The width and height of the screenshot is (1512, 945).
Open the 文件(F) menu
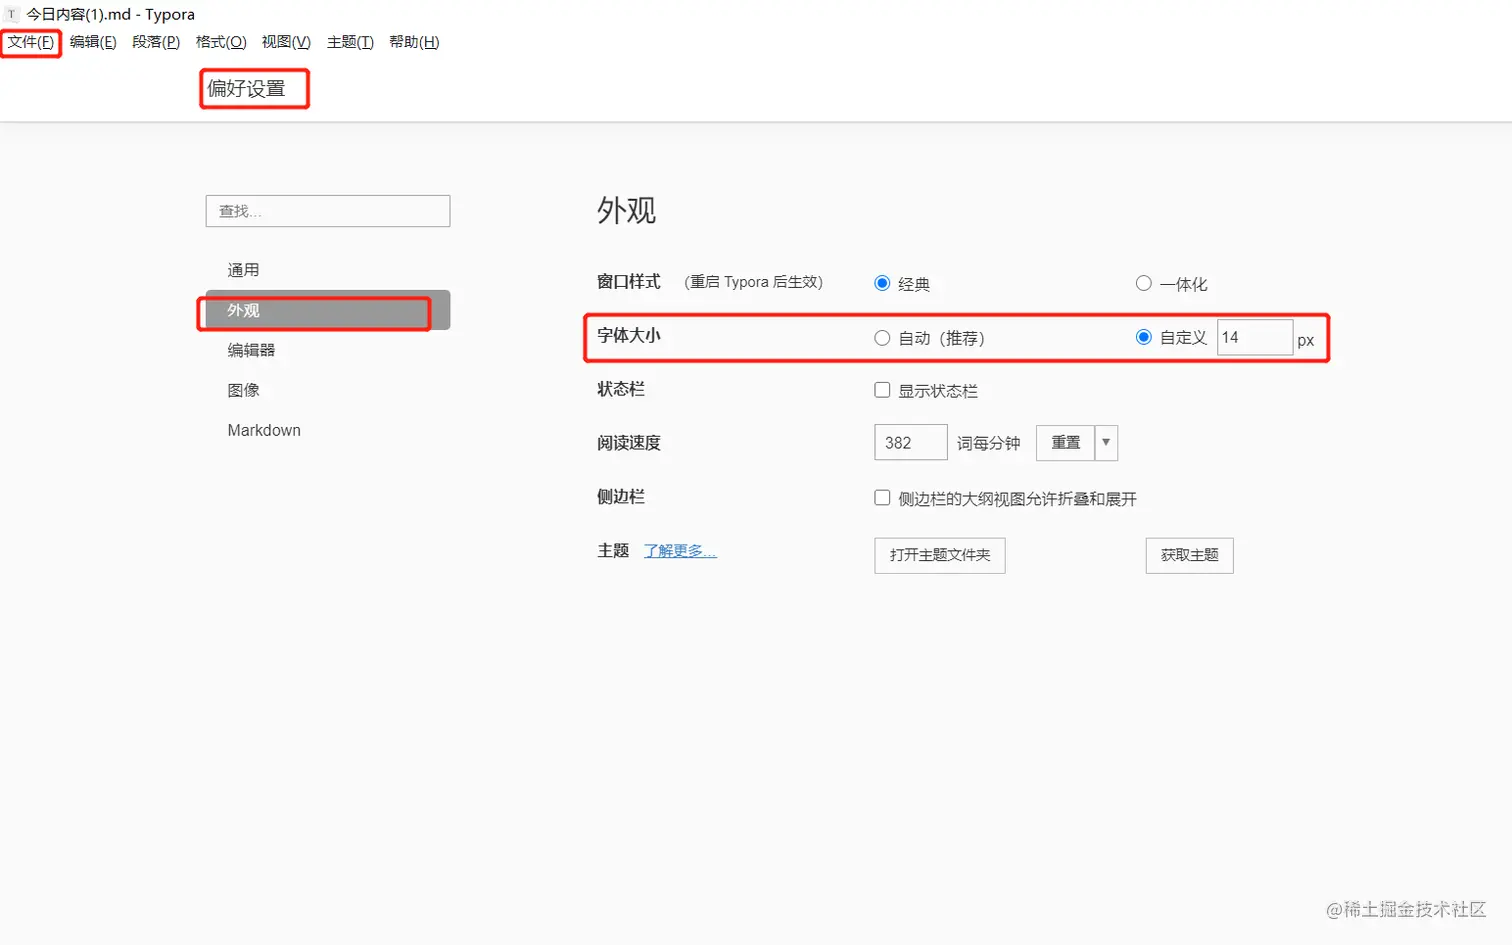click(x=31, y=42)
